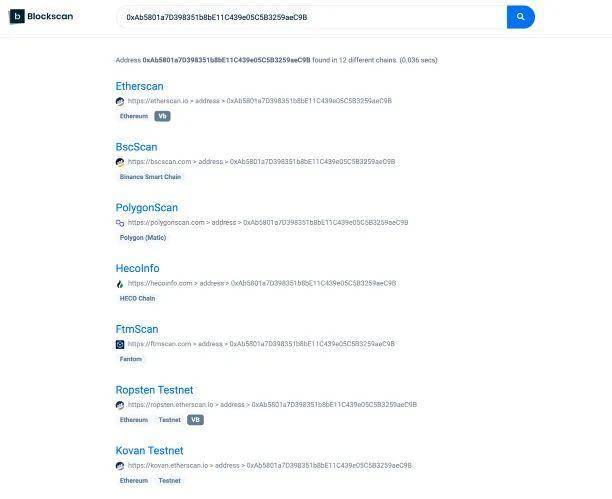This screenshot has height=499, width=612.
Task: Click the HecoInfo flame favicon
Action: tap(120, 283)
